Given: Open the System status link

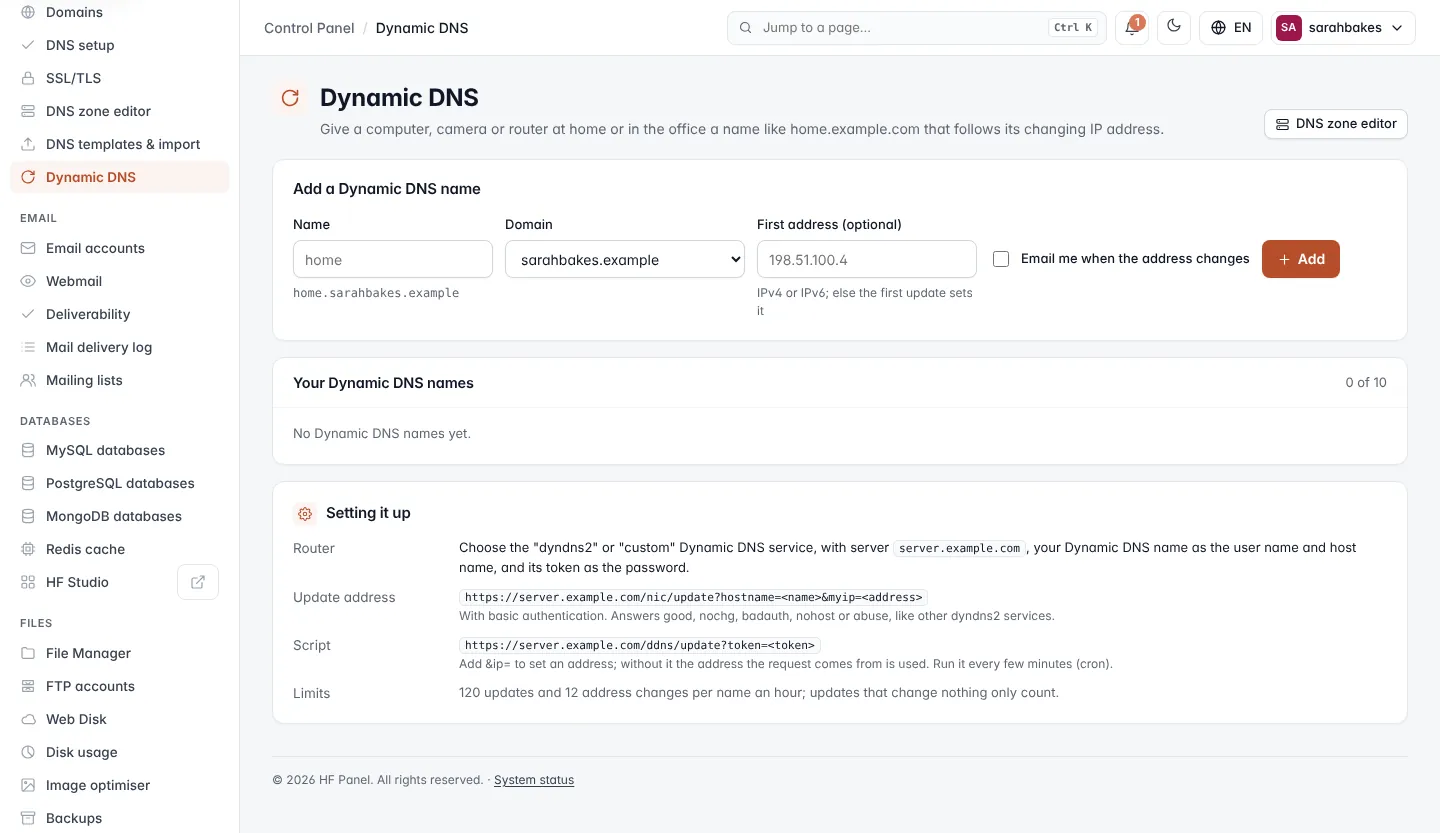Looking at the screenshot, I should 534,780.
